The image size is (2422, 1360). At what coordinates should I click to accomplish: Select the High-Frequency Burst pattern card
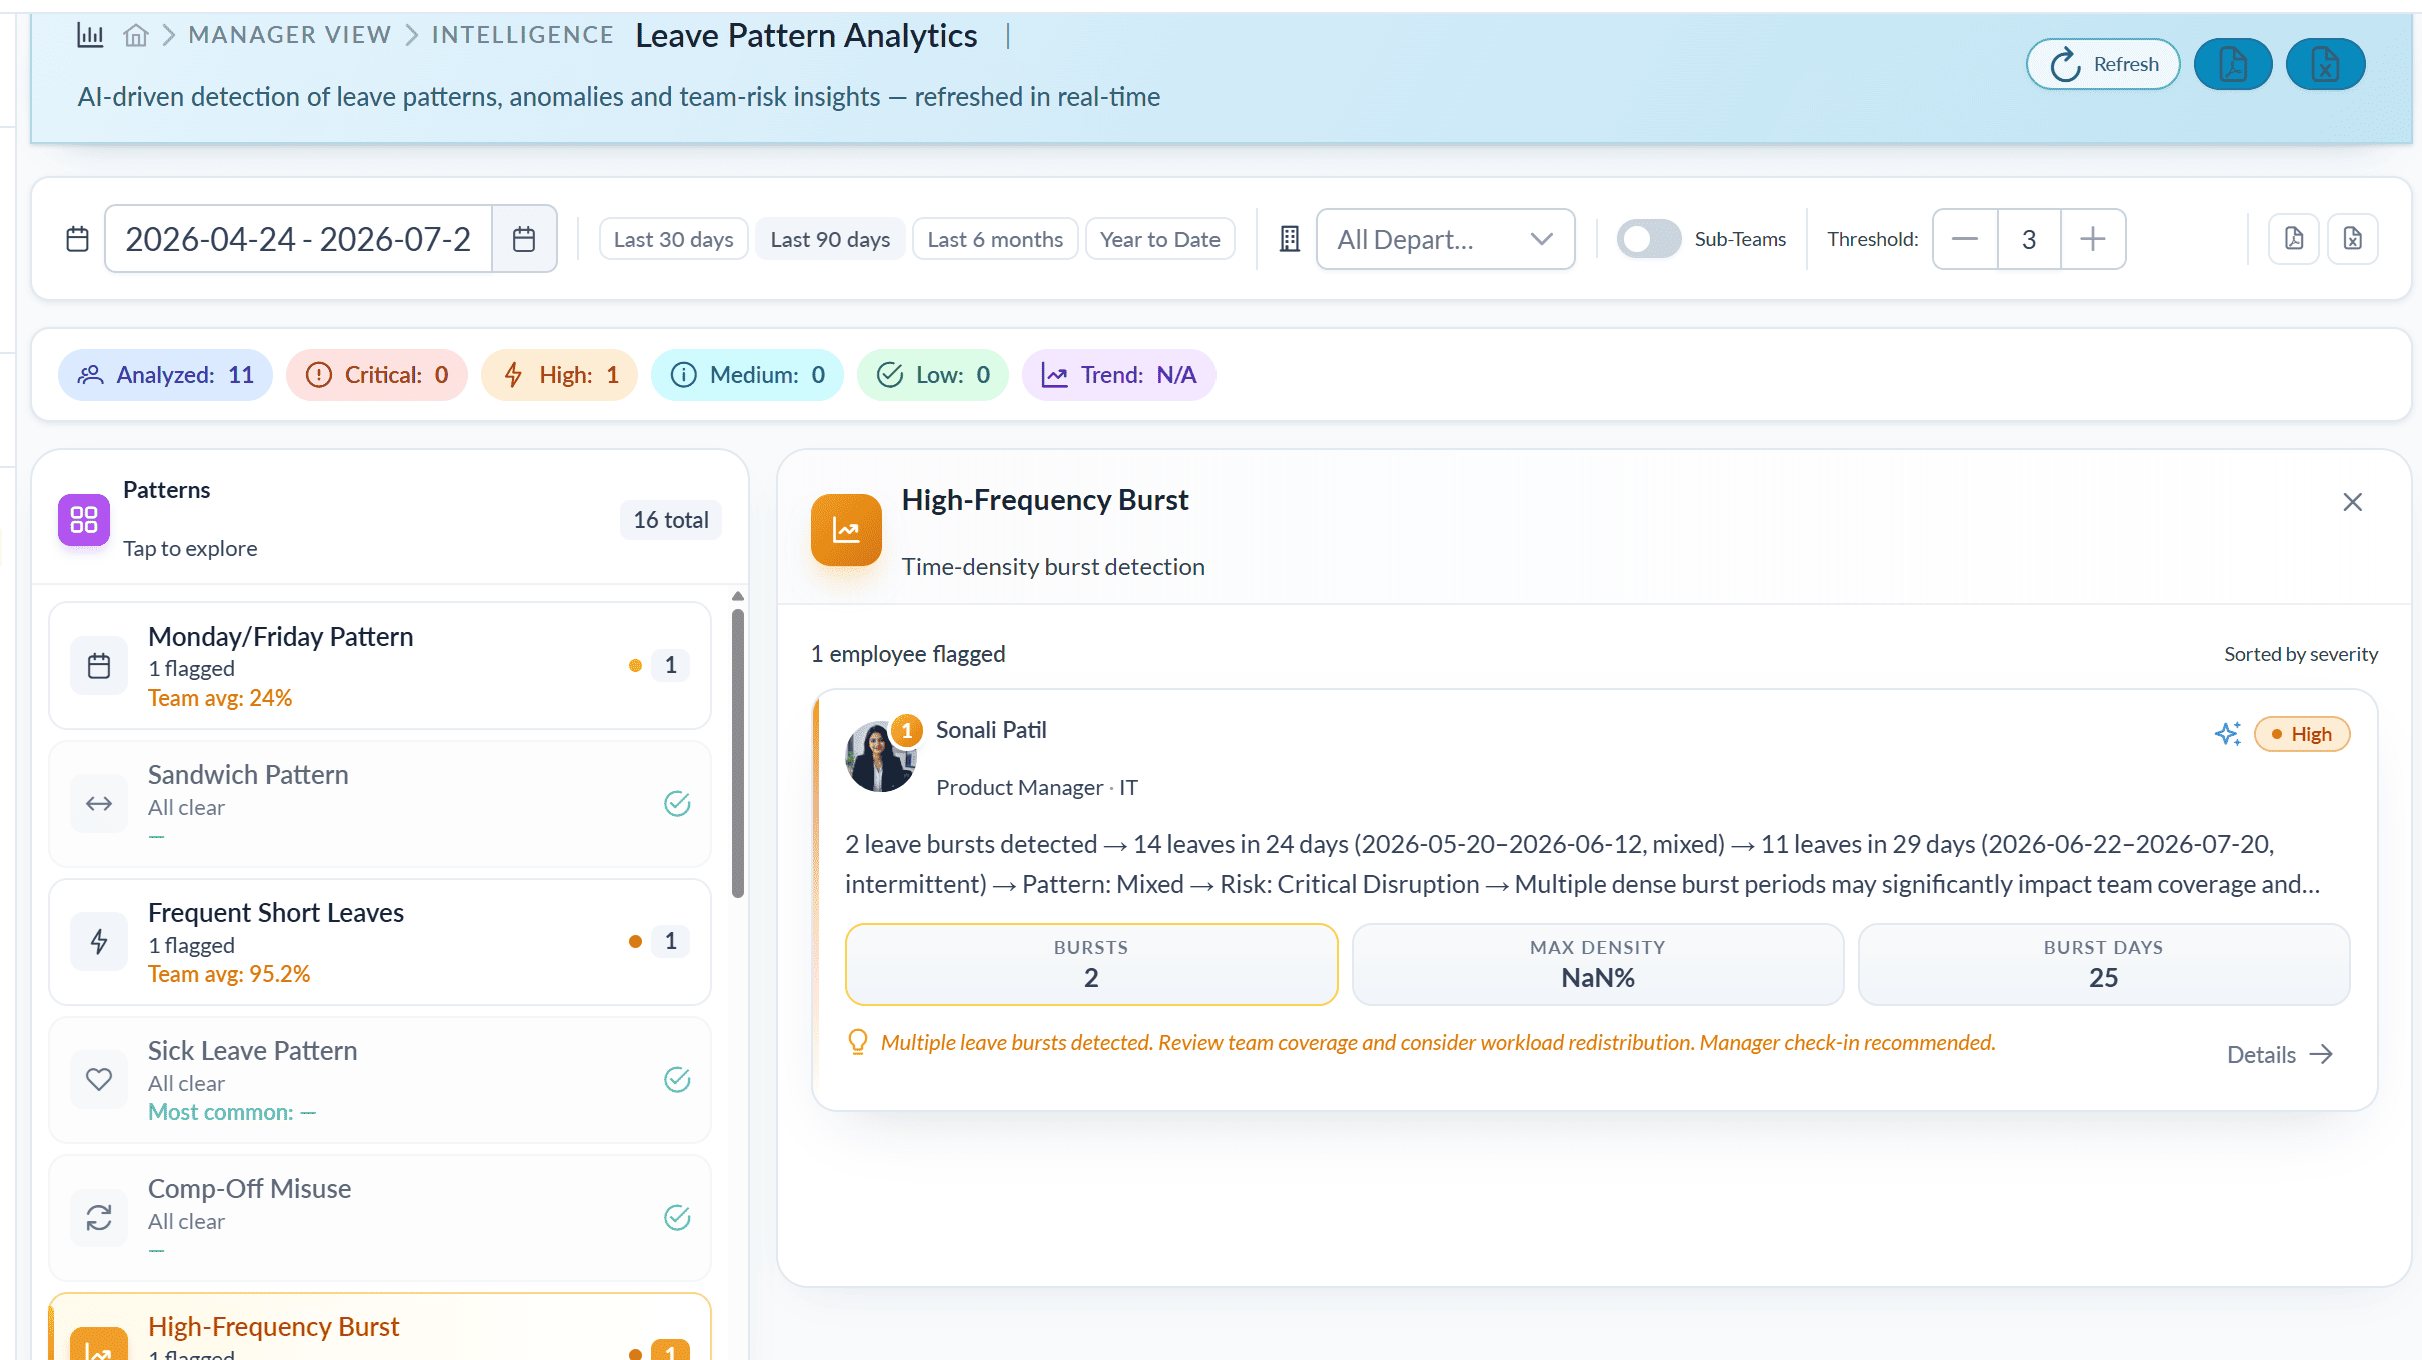click(x=380, y=1328)
